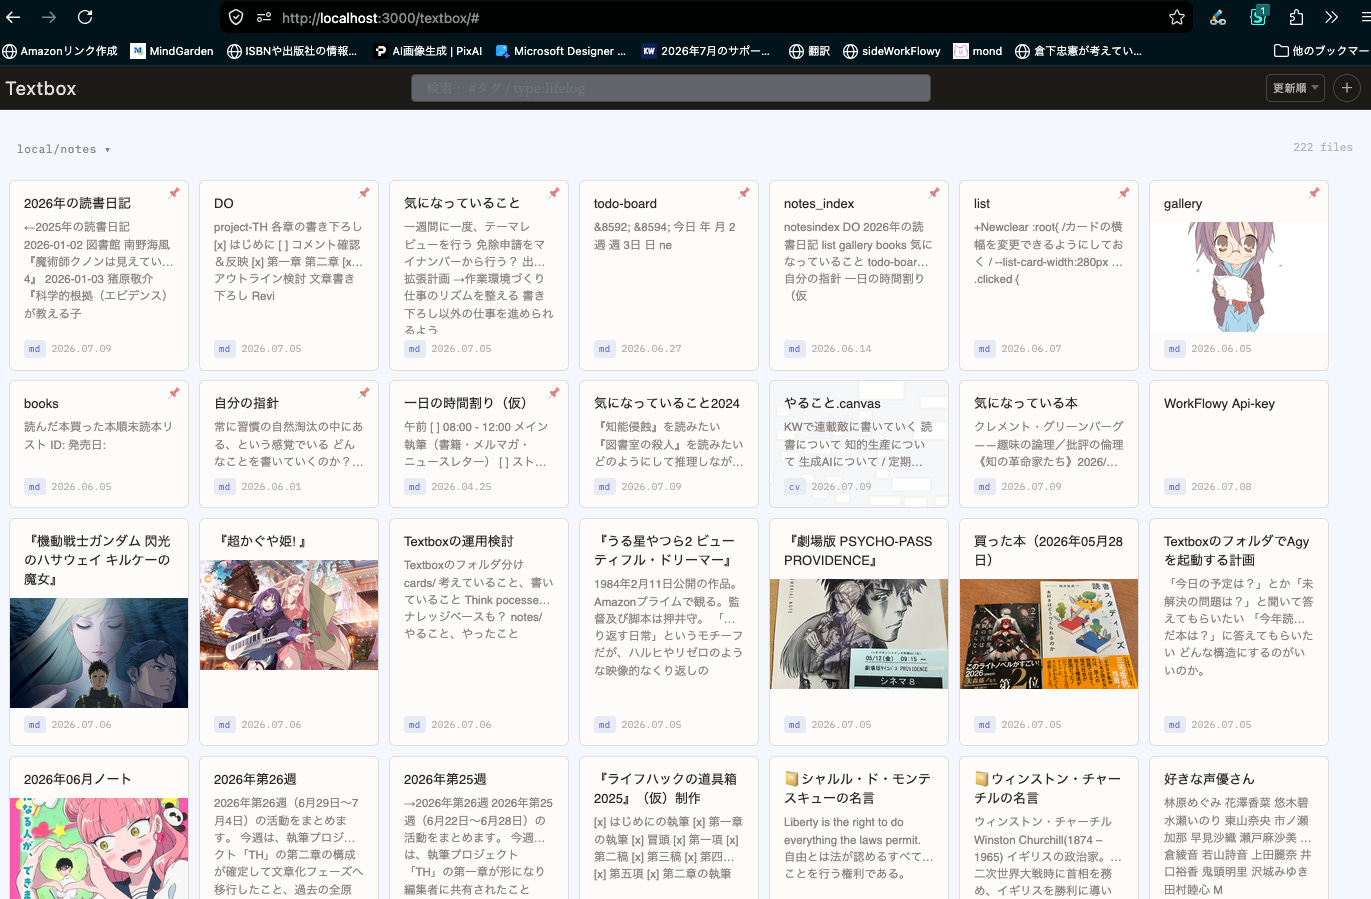Click the green S extension icon
Viewport: 1371px width, 899px height.
[1259, 16]
